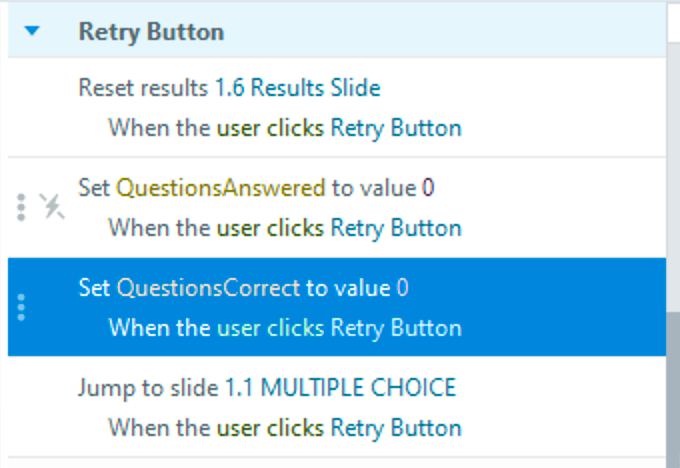Click the disabled trigger icon beside QuestionsAnswered

[51, 206]
